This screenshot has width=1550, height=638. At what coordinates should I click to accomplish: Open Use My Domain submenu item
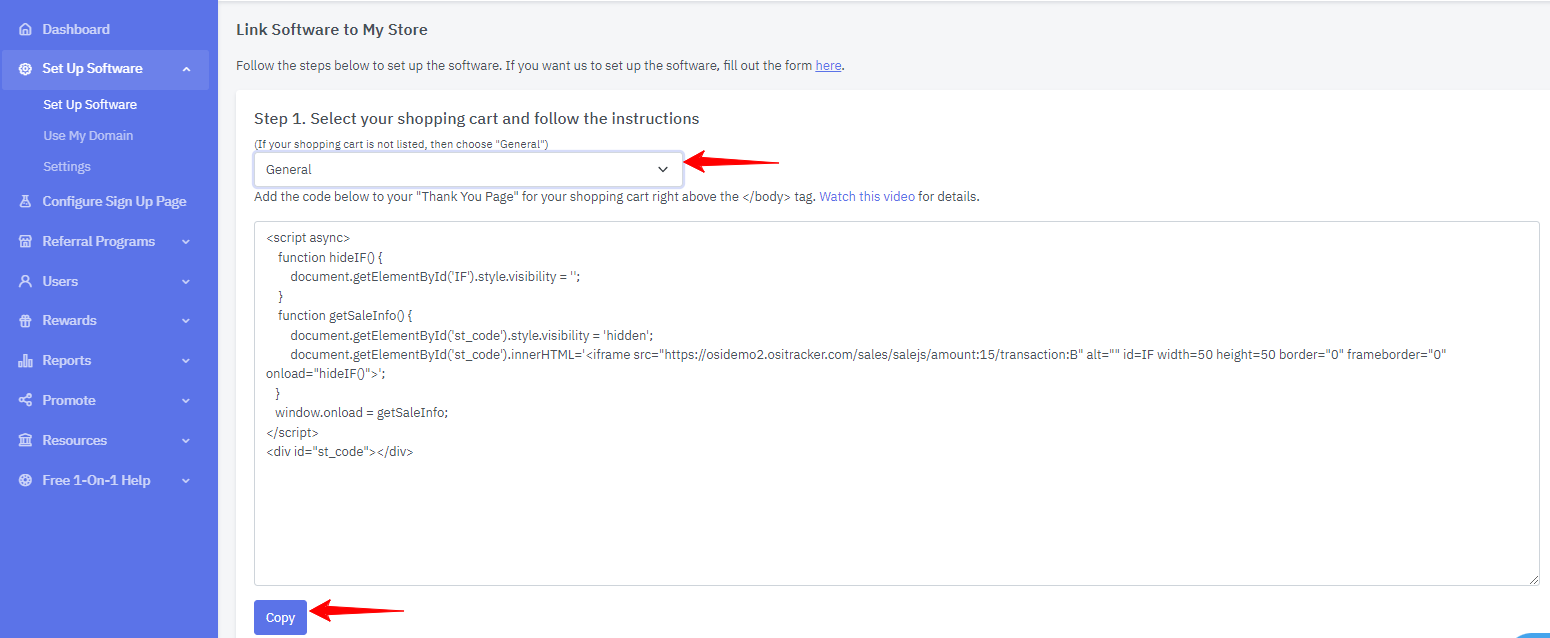[x=88, y=136]
